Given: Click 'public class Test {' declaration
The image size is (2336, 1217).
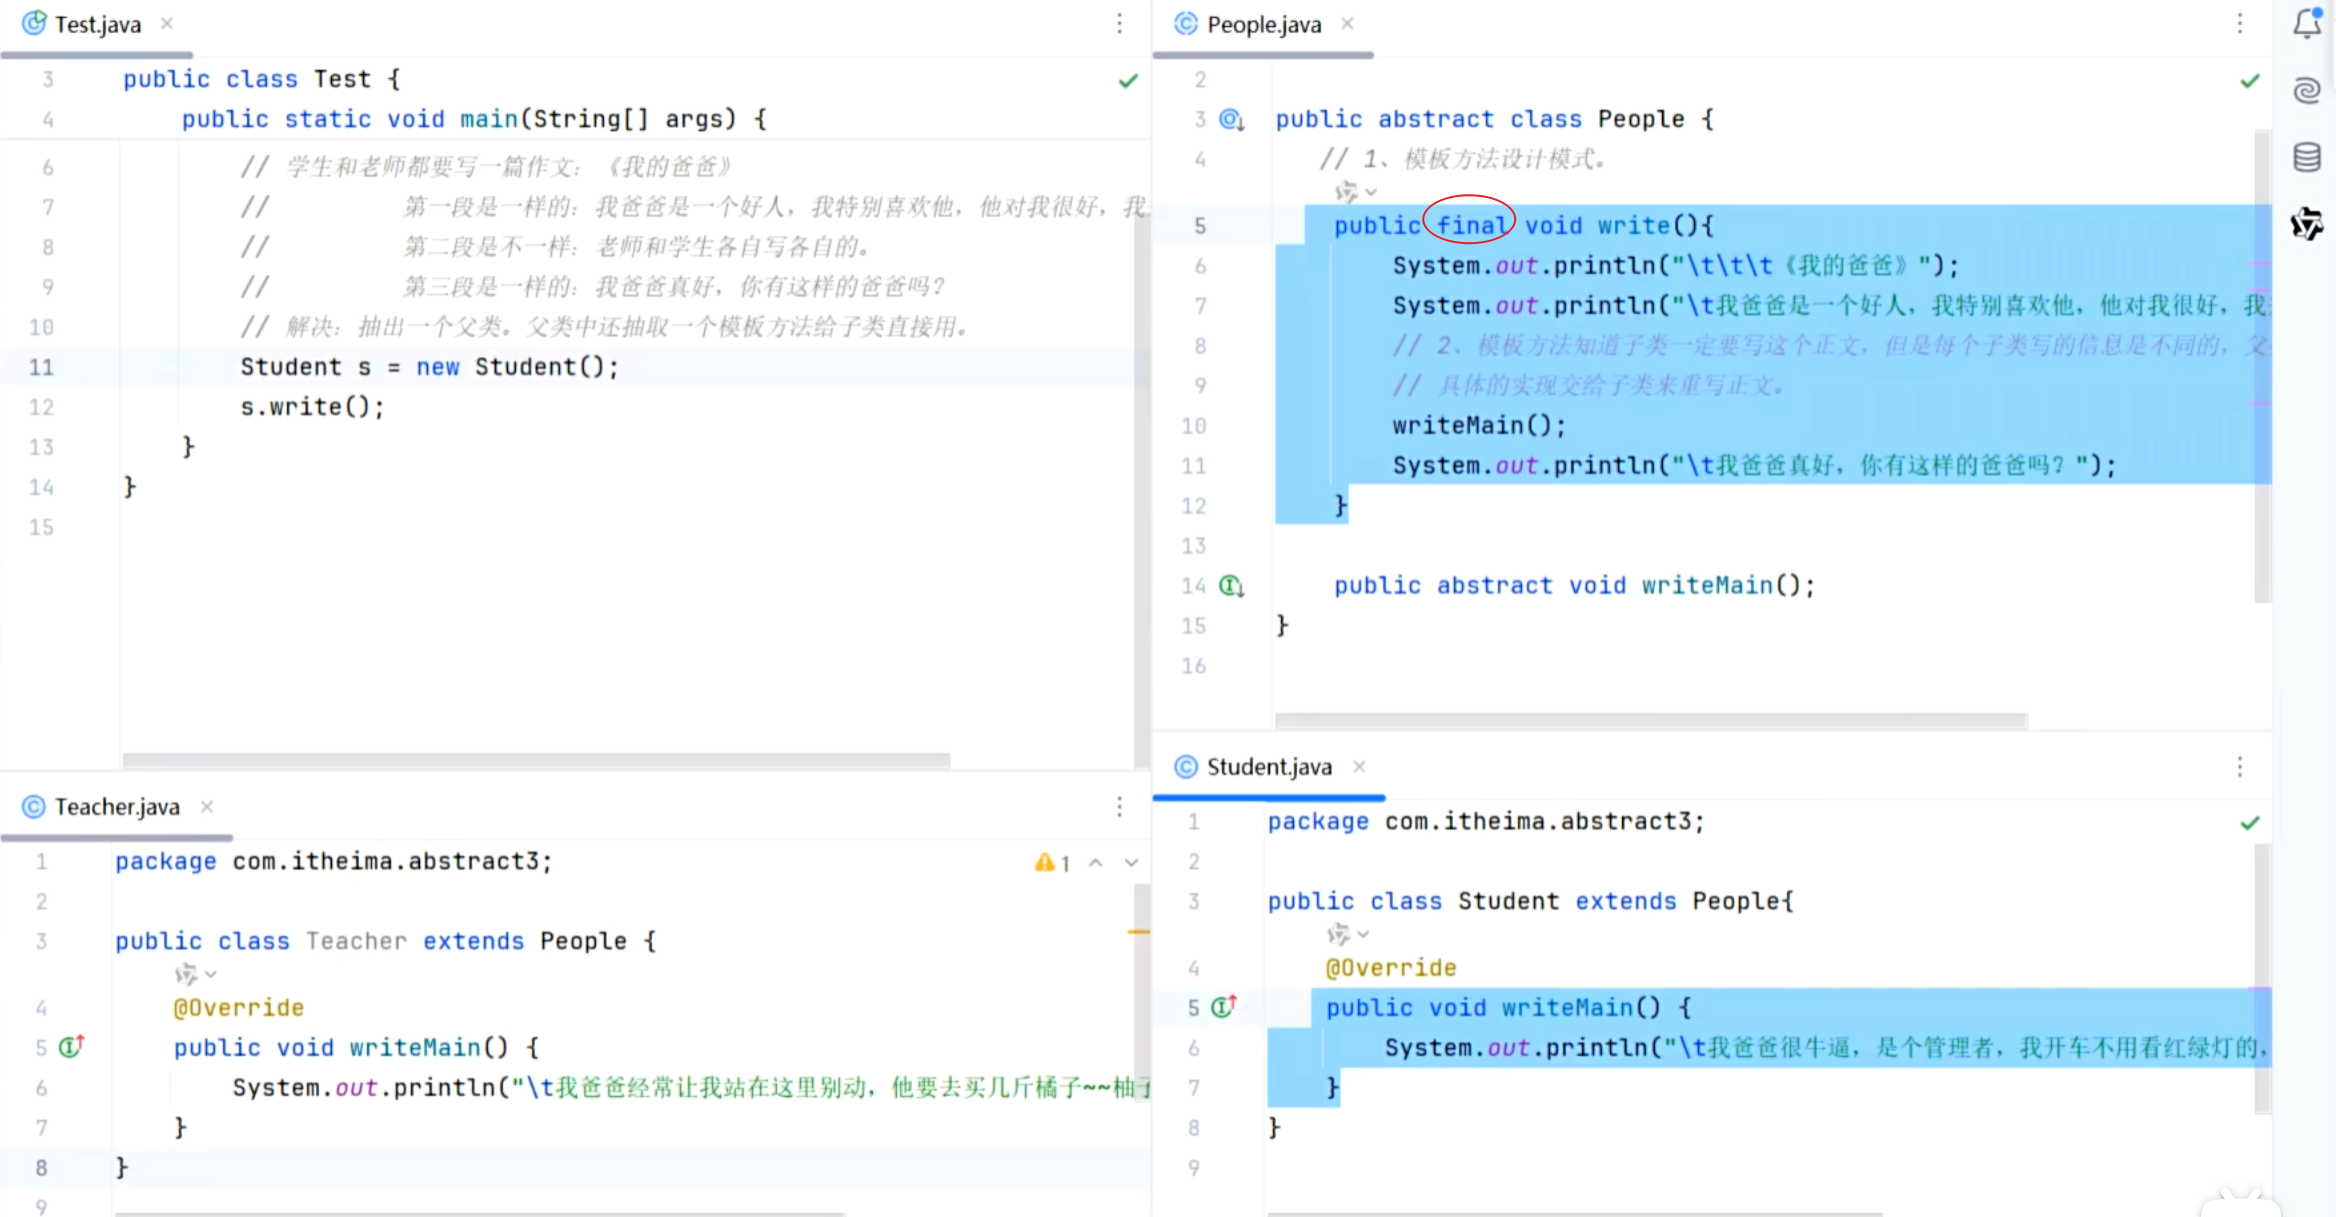Looking at the screenshot, I should coord(262,80).
